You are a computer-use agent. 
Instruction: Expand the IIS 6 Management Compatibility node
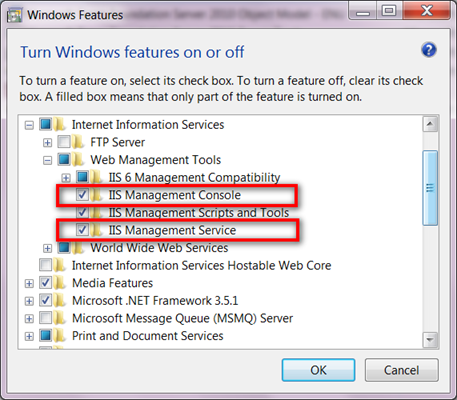[66, 178]
